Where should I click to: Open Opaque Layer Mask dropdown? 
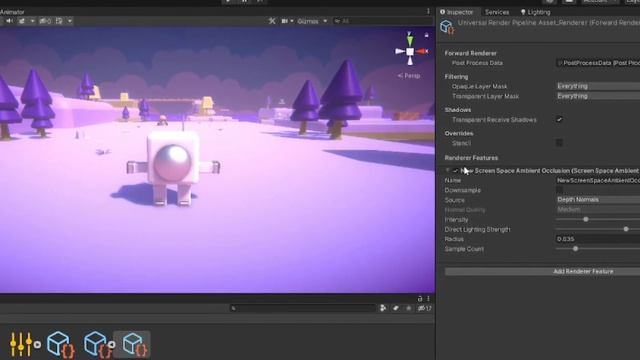click(598, 86)
